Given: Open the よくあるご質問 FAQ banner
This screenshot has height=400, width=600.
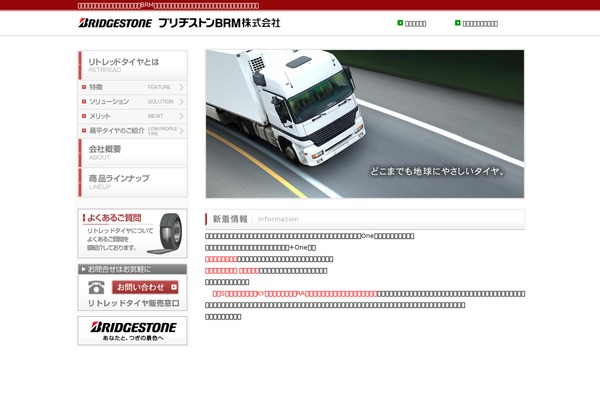Looking at the screenshot, I should pyautogui.click(x=132, y=233).
